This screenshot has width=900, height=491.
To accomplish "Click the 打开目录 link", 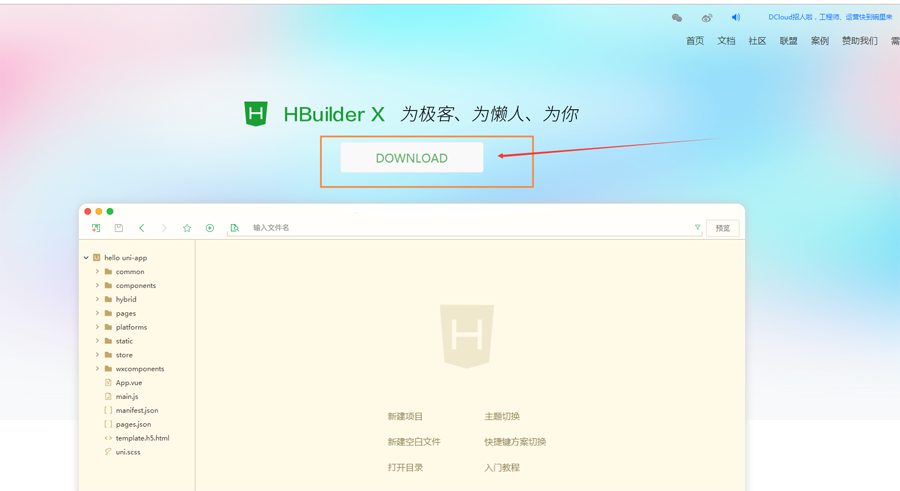I will tap(405, 467).
